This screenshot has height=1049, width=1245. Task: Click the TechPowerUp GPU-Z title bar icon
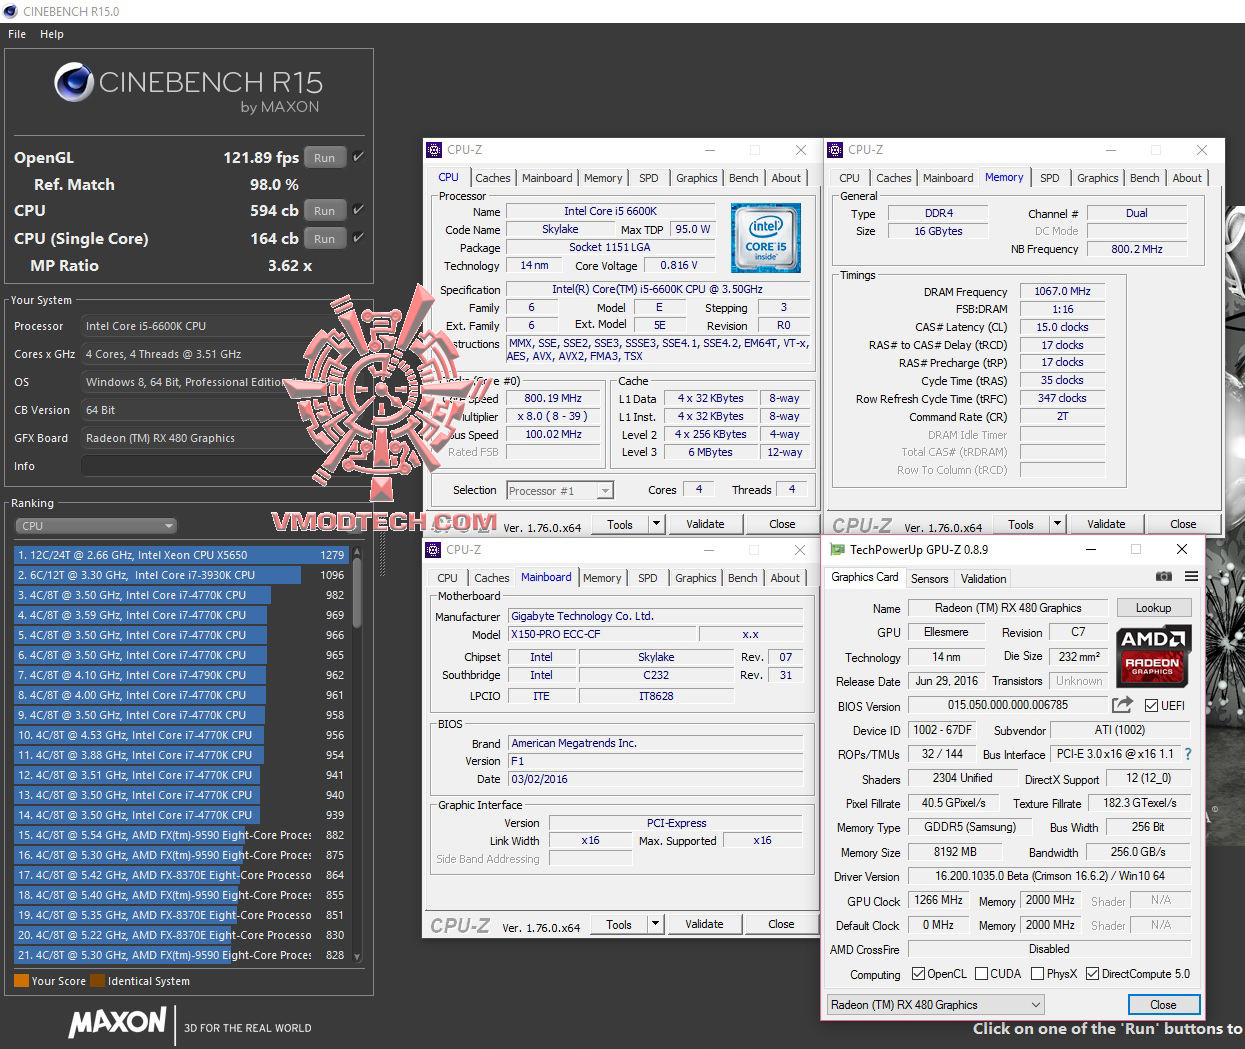[x=836, y=549]
